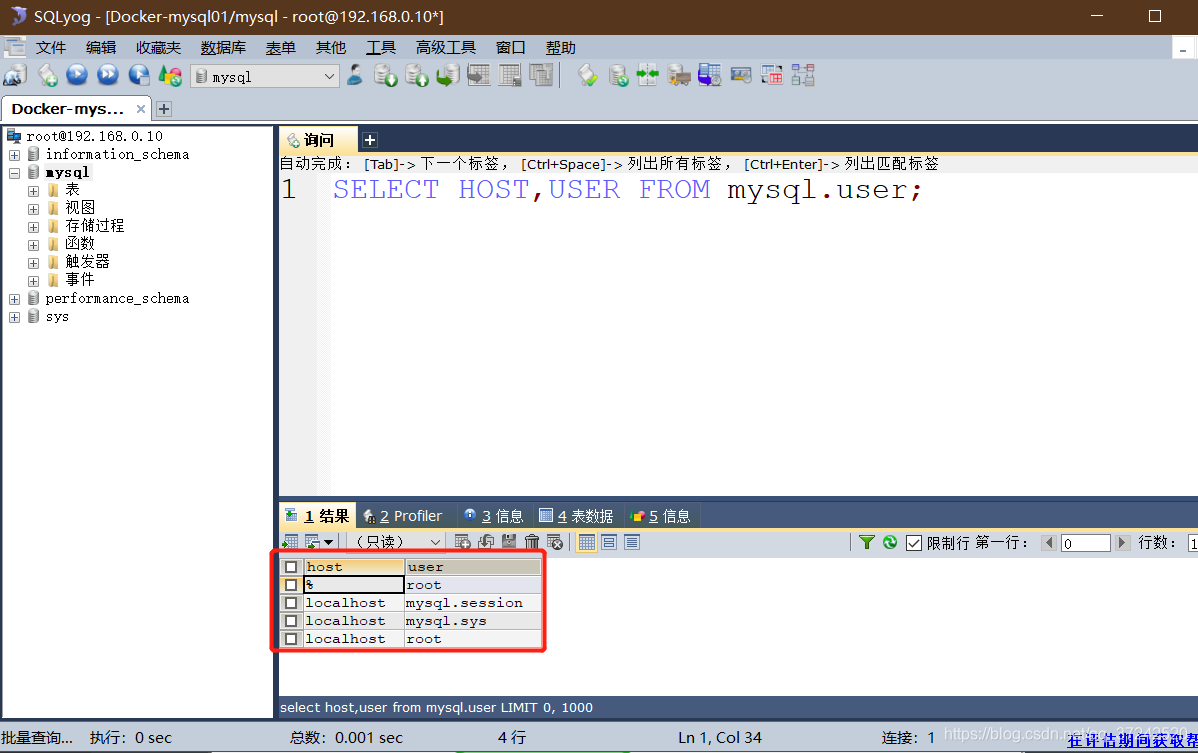Screen dimensions: 1198x753
Task: Click the host column header
Action: (x=354, y=567)
